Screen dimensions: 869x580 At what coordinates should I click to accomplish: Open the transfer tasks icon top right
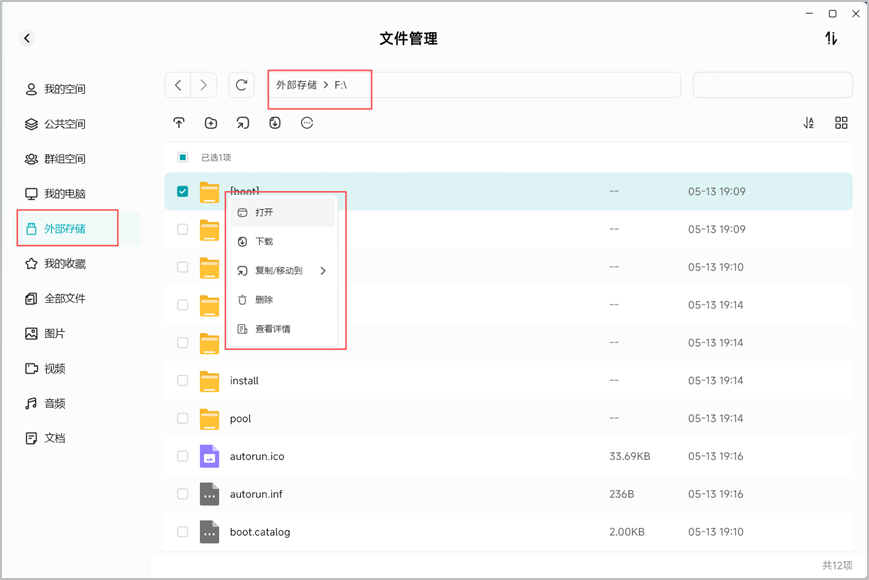click(x=830, y=38)
